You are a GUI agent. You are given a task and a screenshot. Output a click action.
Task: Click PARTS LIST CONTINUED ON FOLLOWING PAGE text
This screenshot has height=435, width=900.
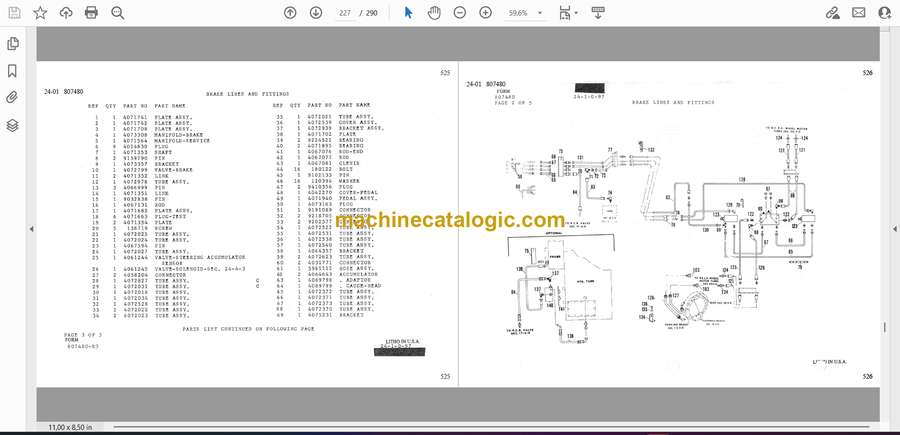click(248, 329)
